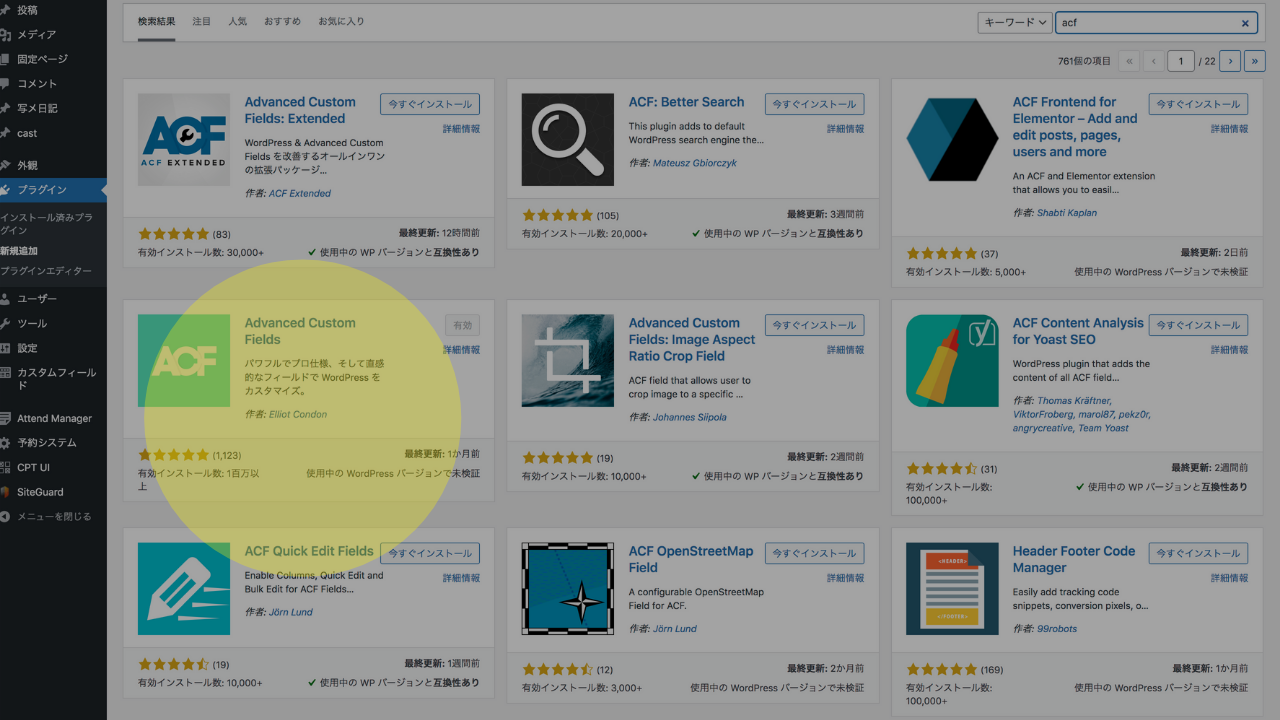The width and height of the screenshot is (1280, 720).
Task: Click the ACF Frontend hexagon logo
Action: [x=952, y=140]
